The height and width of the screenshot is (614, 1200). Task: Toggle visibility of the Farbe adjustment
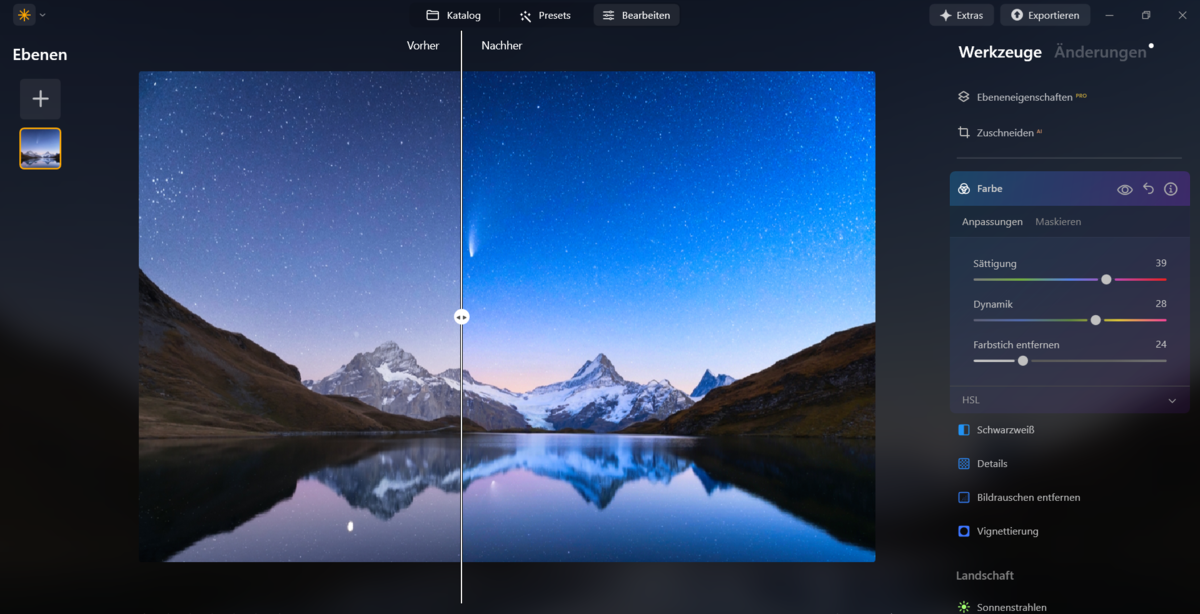pos(1123,188)
